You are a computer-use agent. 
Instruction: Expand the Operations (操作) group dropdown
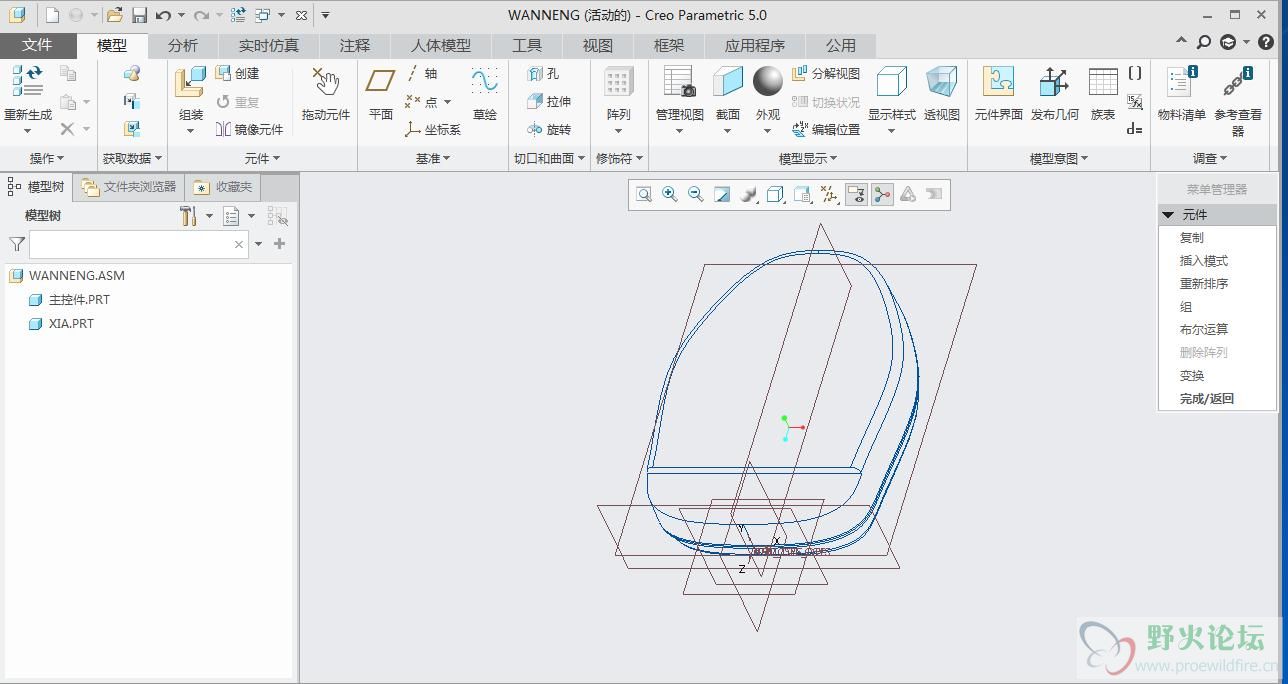point(47,158)
